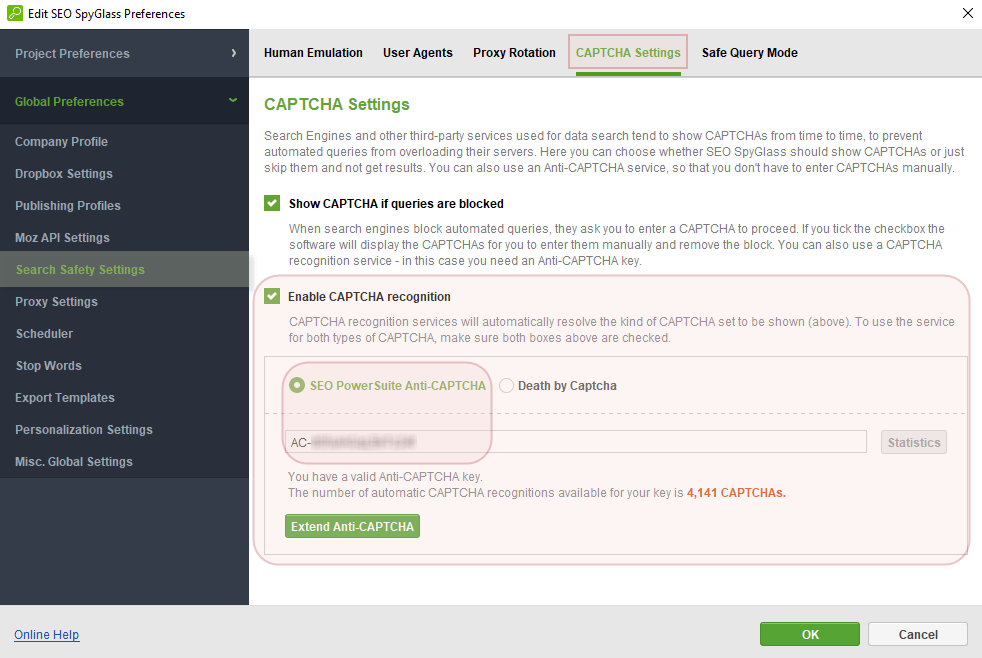
Task: Select Proxy Settings in the sidebar
Action: click(56, 302)
